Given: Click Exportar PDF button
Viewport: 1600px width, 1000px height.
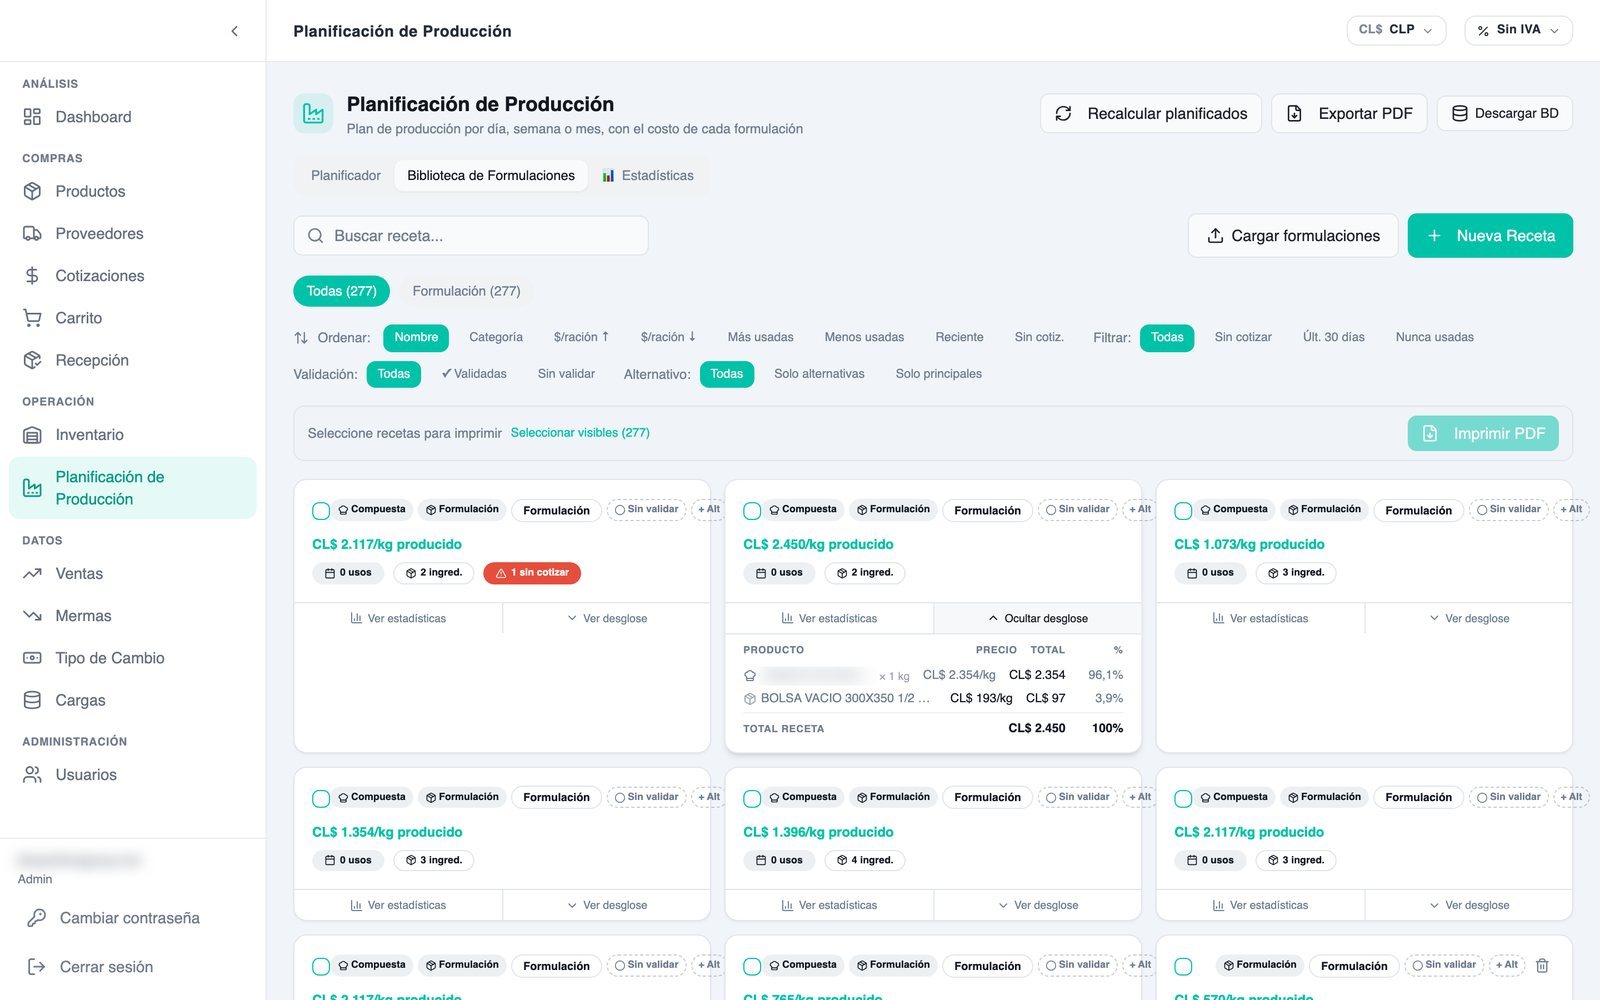Looking at the screenshot, I should pyautogui.click(x=1349, y=113).
